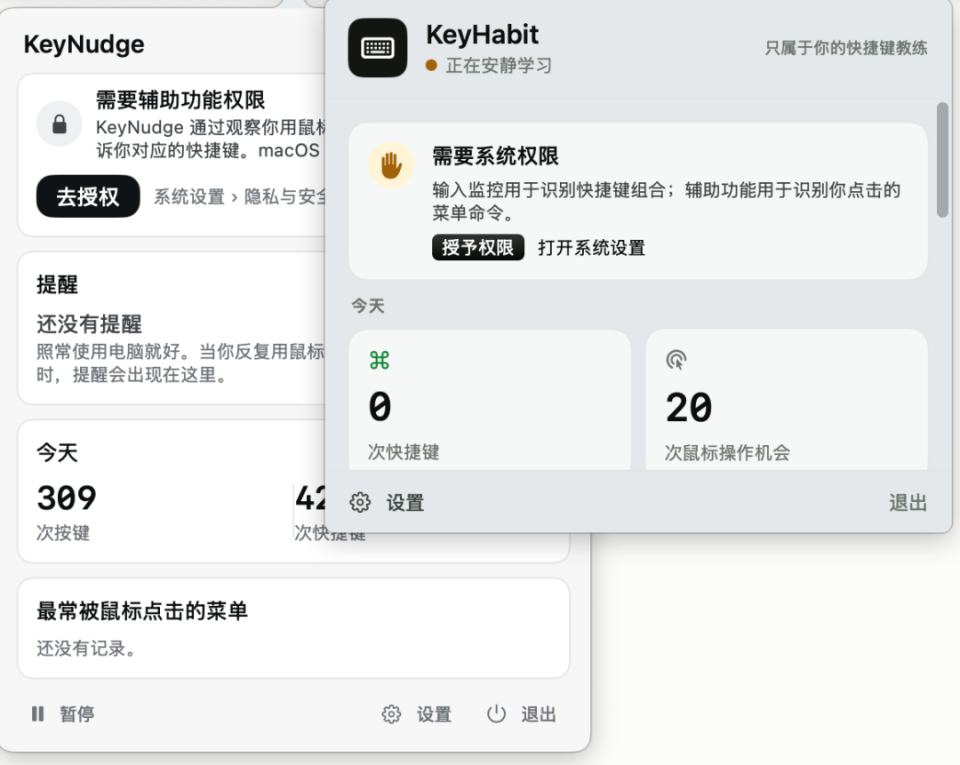Viewport: 960px width, 765px height.
Task: Open 设置 in KeyHabit footer
Action: [x=405, y=503]
